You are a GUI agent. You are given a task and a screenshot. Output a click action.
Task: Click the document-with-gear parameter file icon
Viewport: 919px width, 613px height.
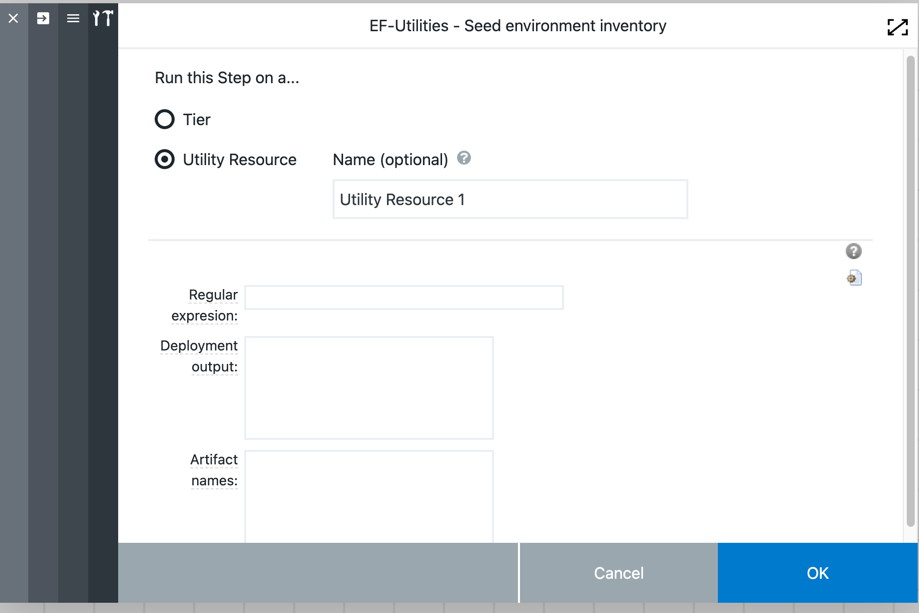click(853, 277)
